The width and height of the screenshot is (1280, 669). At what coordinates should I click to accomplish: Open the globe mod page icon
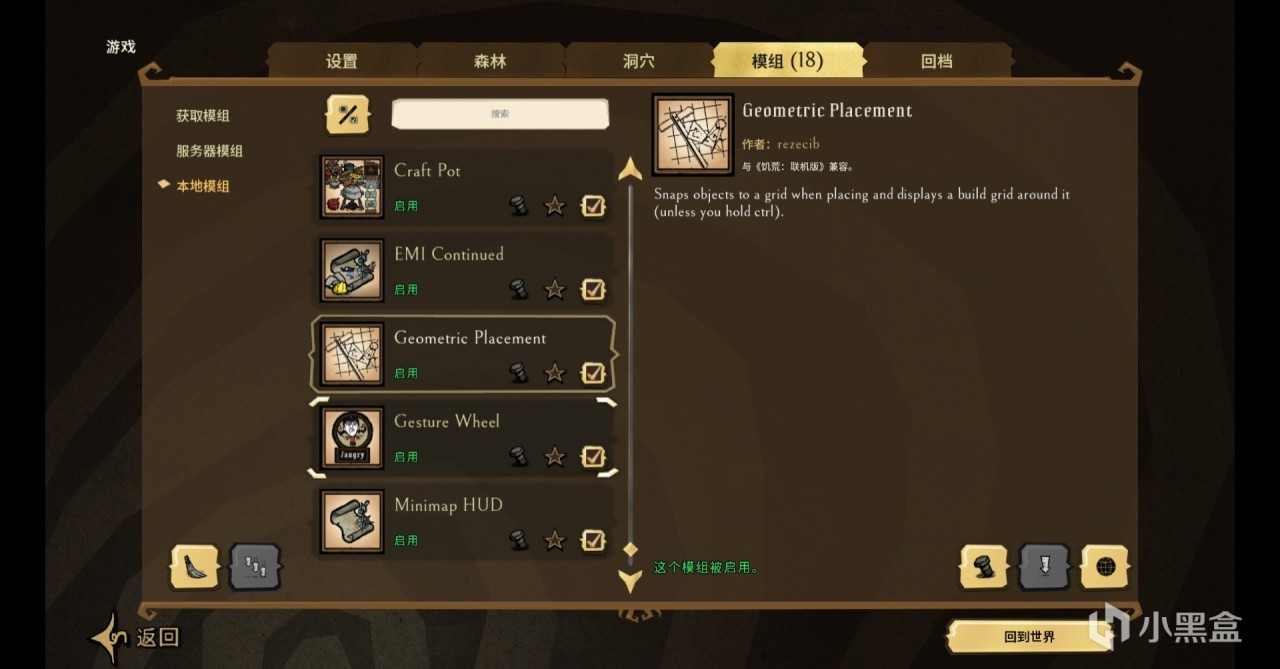click(1105, 567)
